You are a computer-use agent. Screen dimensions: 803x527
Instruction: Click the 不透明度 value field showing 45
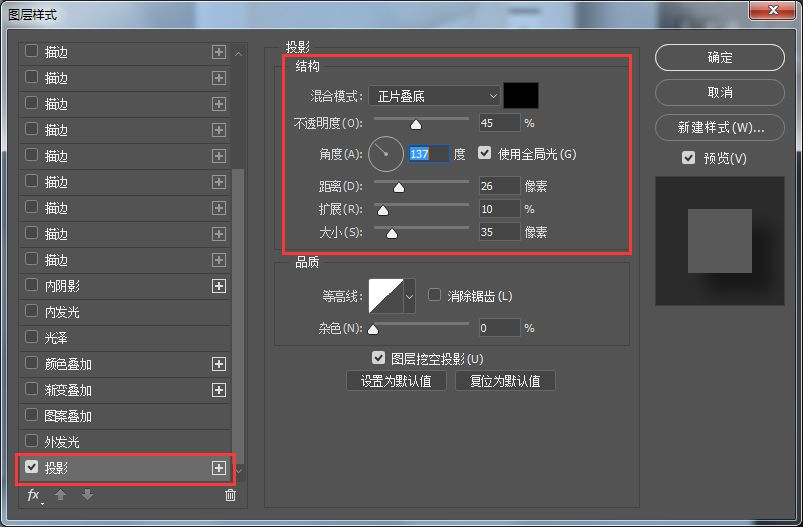pos(499,123)
